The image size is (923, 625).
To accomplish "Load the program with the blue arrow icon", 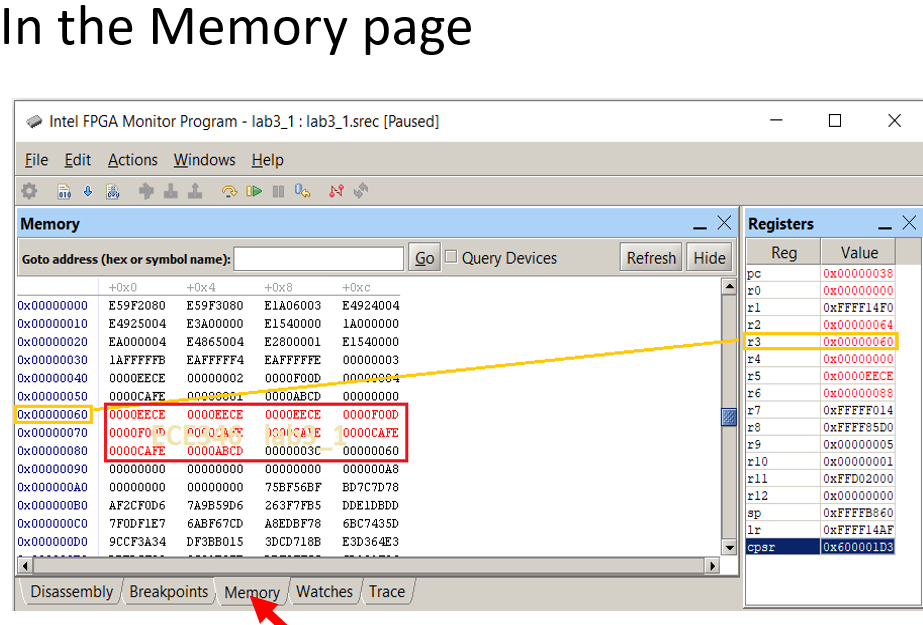I will [x=86, y=190].
